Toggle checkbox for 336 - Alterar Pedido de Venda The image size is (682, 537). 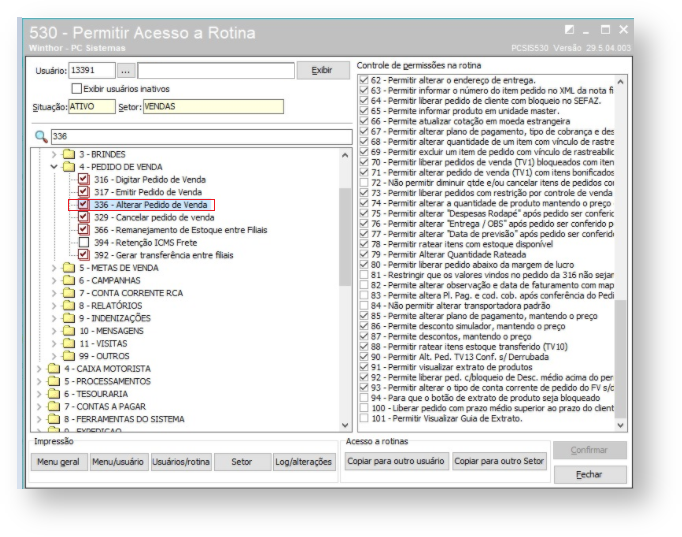pos(84,204)
